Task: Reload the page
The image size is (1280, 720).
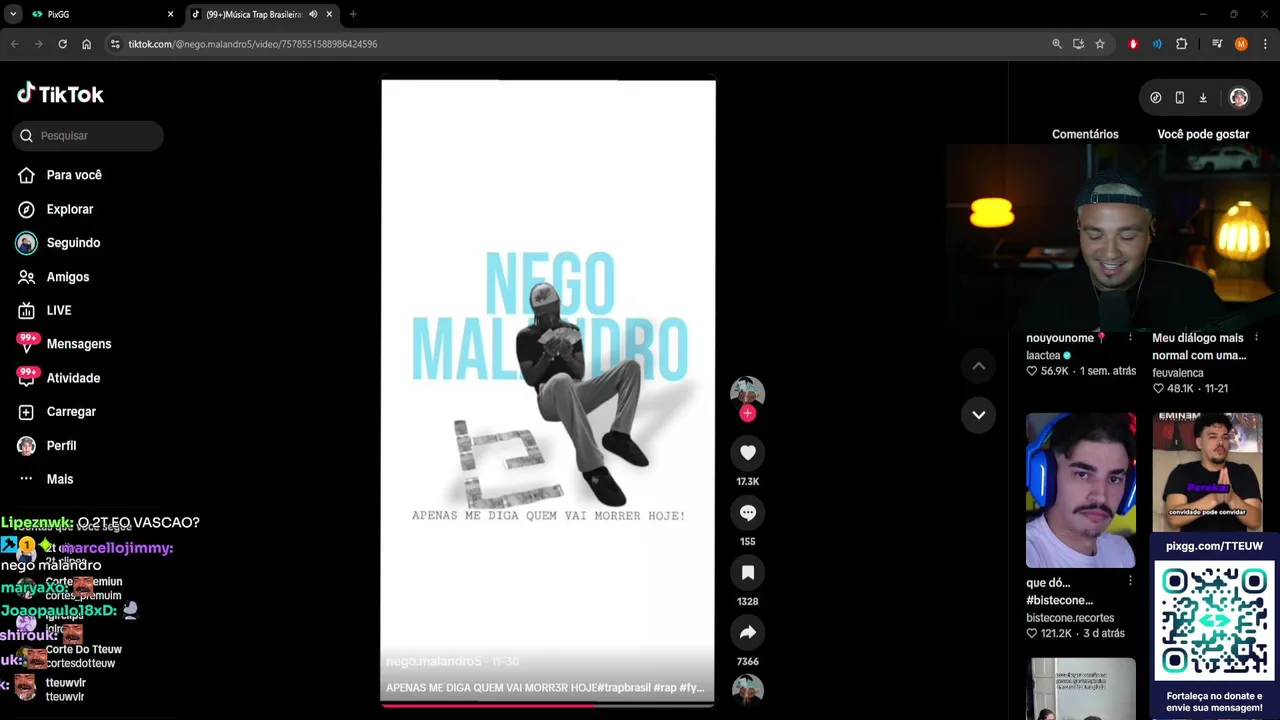Action: [x=62, y=44]
